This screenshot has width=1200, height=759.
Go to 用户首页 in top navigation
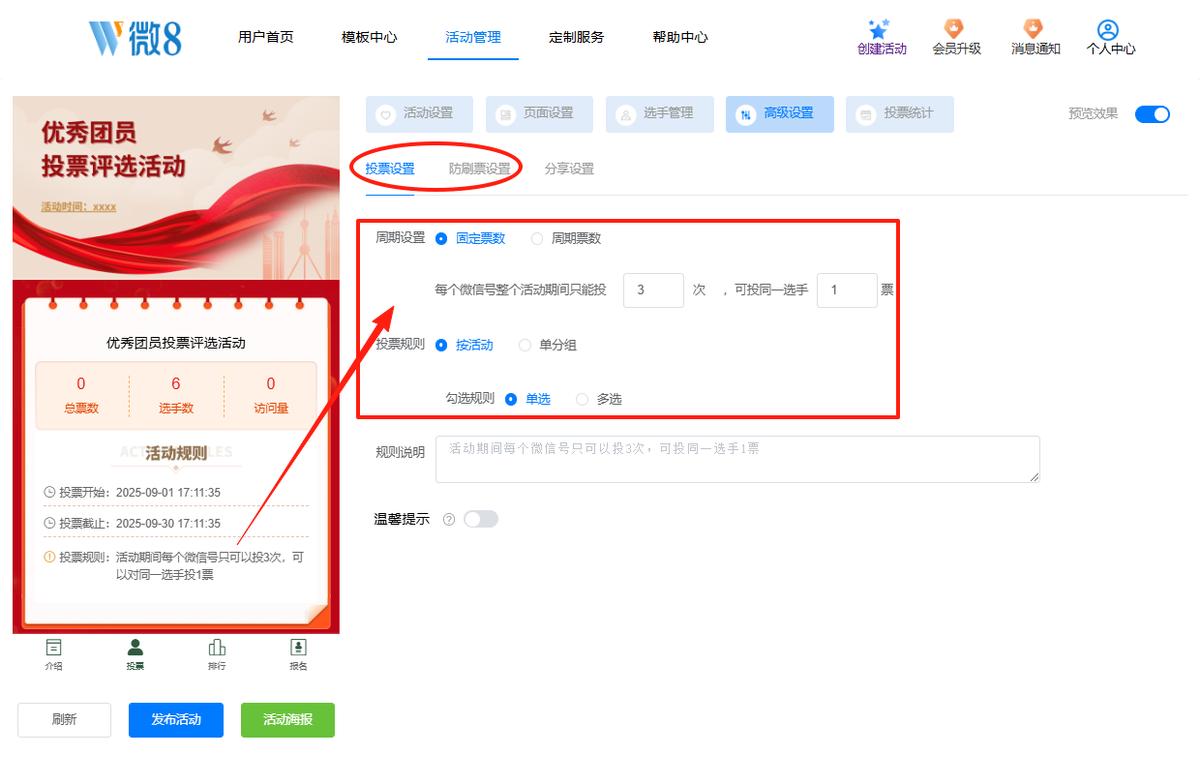266,38
